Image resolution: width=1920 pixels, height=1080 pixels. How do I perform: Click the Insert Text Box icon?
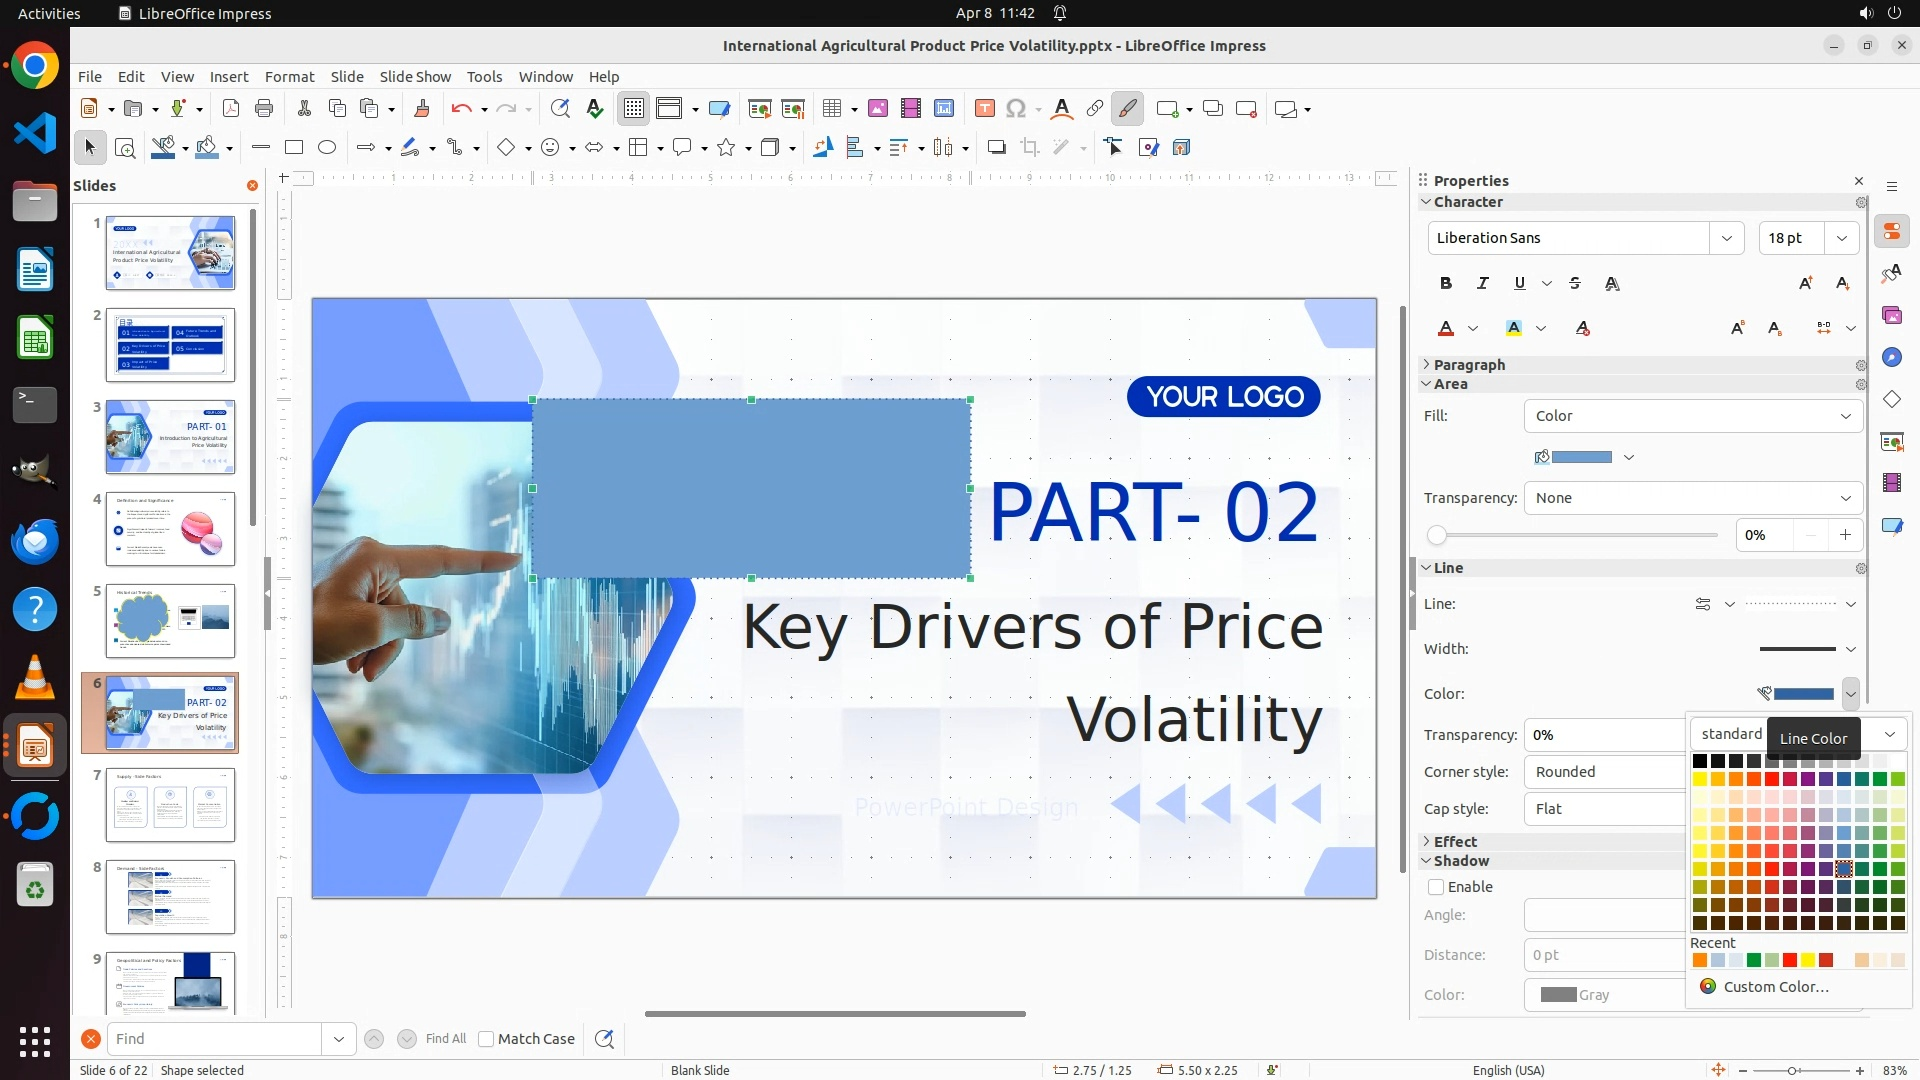click(984, 109)
